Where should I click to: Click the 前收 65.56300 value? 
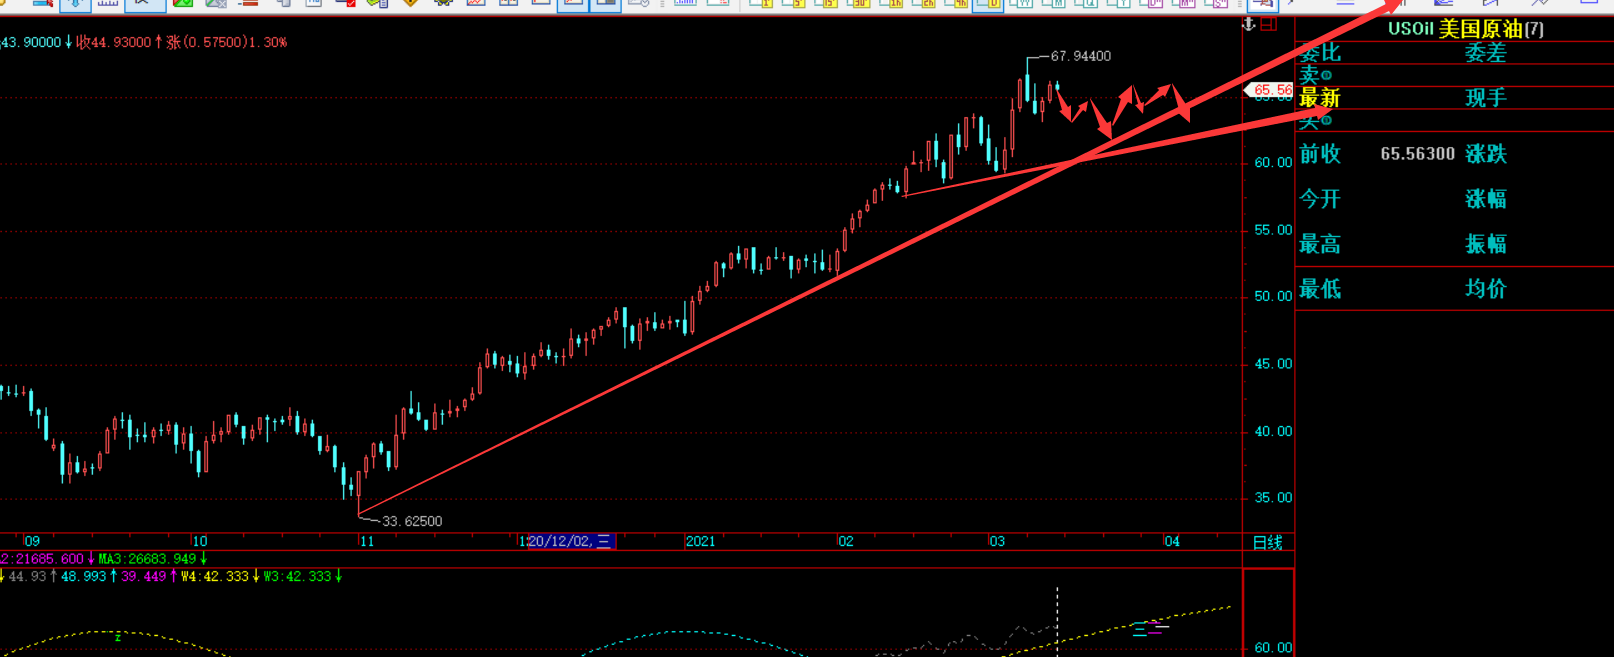1417,154
